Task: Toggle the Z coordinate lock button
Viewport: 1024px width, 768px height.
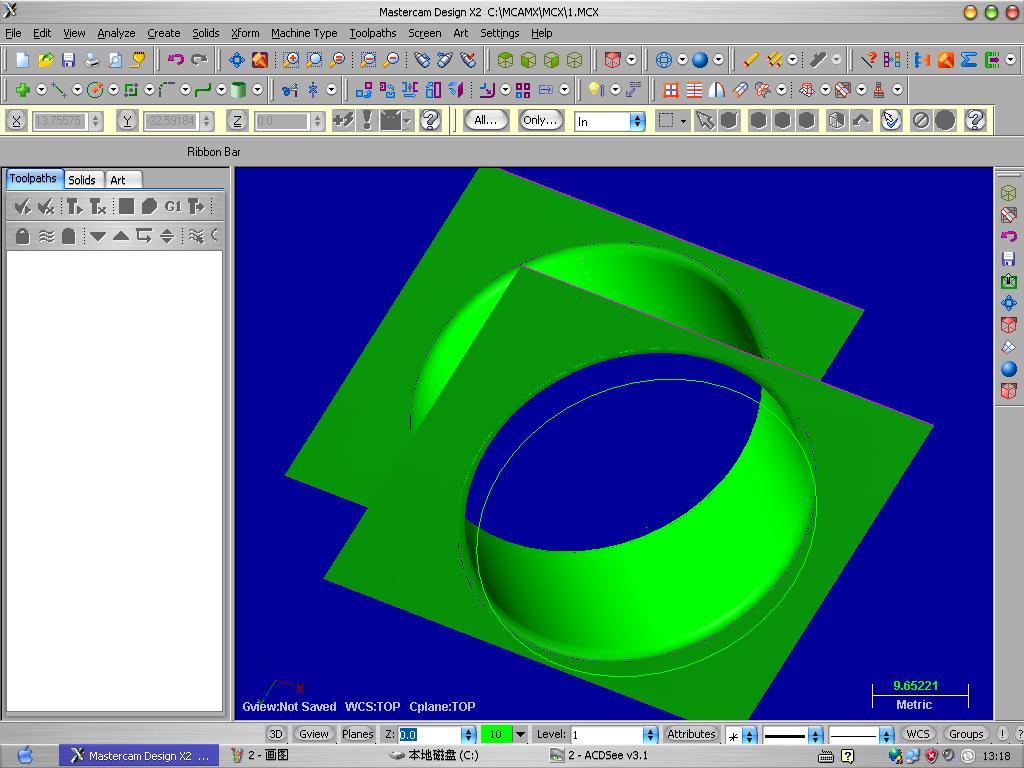Action: pos(238,121)
